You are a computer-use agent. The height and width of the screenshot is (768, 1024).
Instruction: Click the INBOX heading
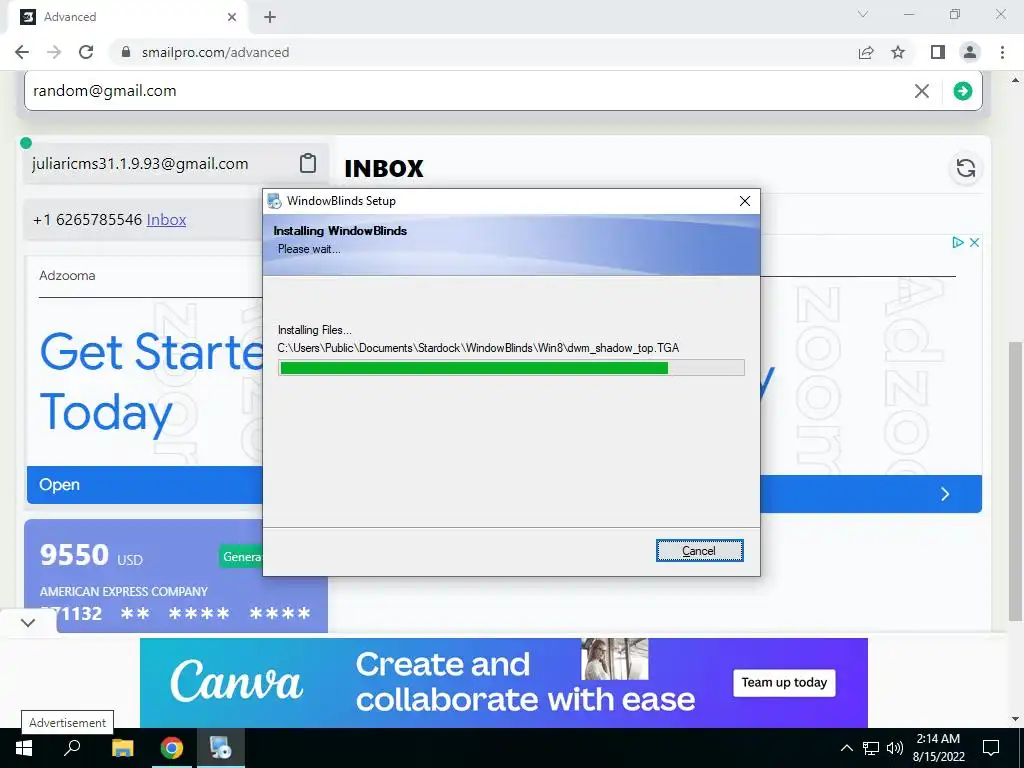(x=384, y=168)
